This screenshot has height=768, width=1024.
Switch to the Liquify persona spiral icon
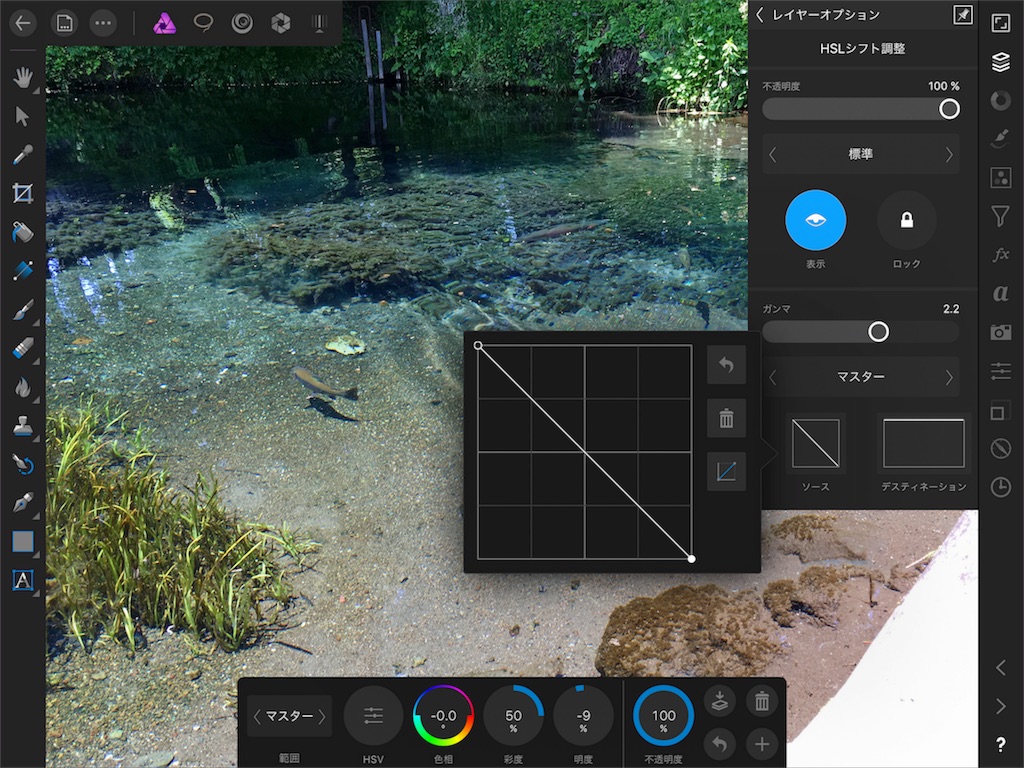(242, 24)
